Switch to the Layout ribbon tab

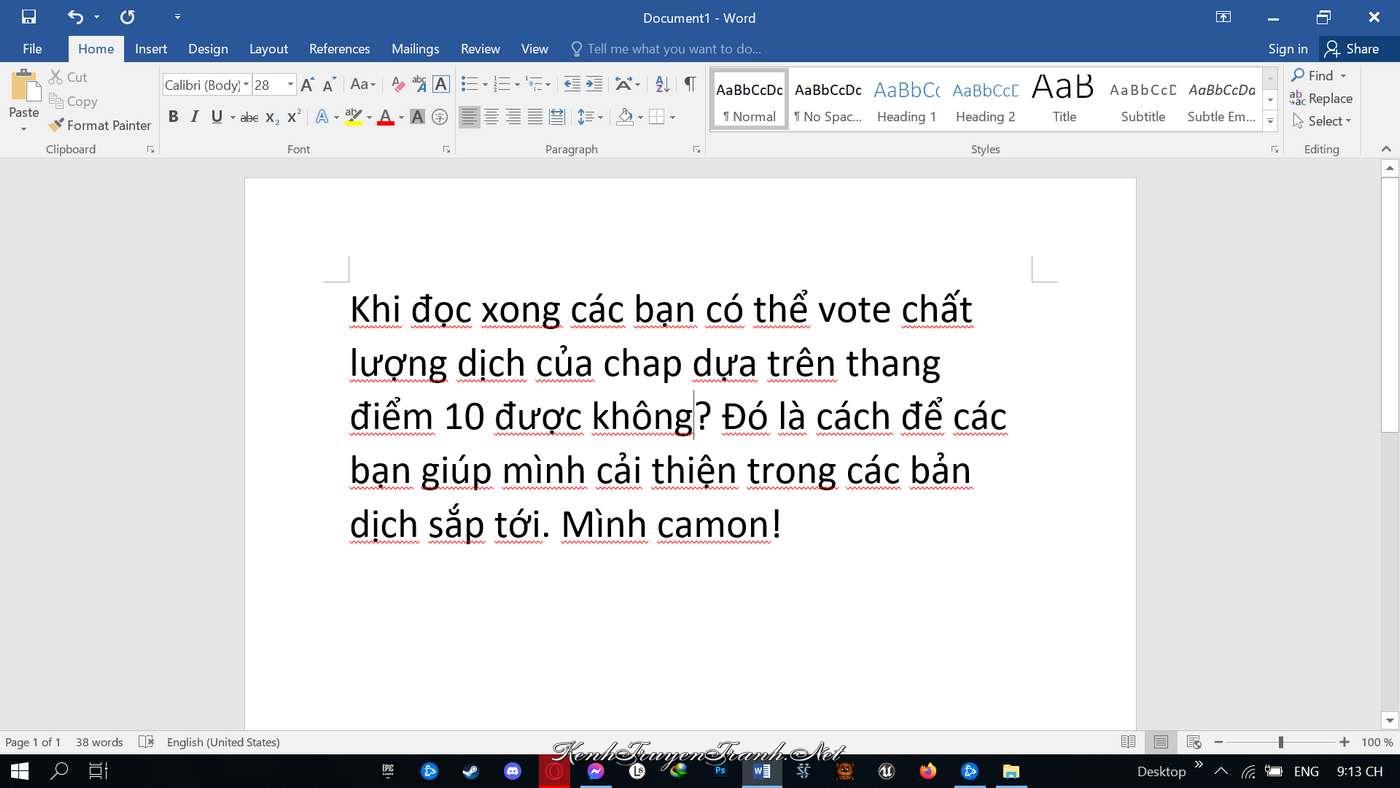[x=268, y=49]
